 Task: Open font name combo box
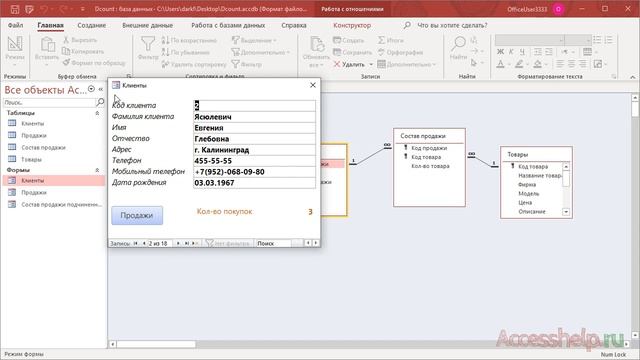point(530,40)
